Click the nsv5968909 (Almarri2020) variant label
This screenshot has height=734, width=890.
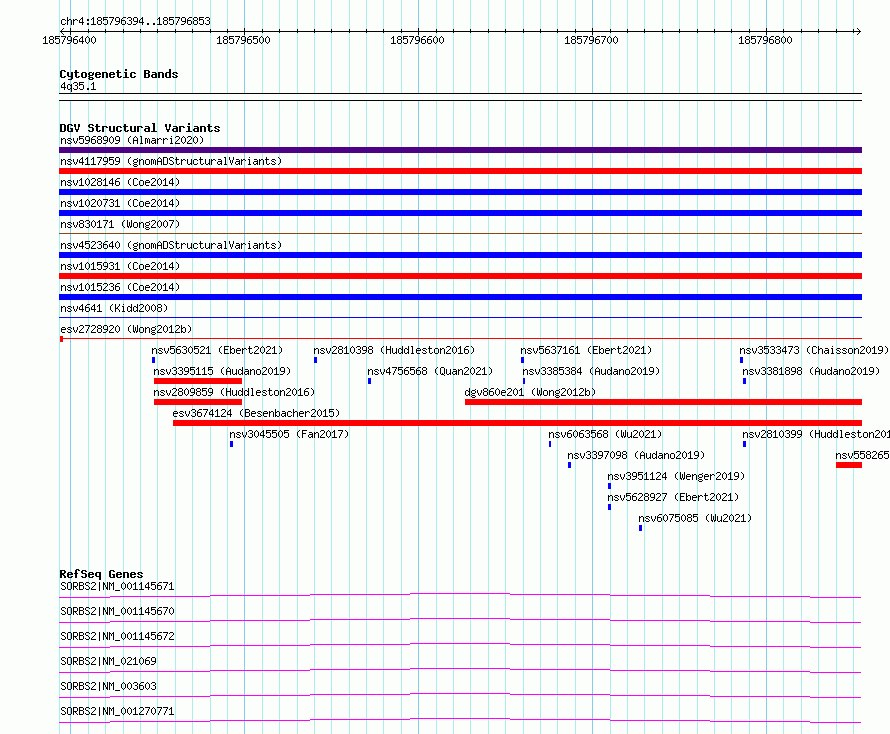pyautogui.click(x=132, y=140)
